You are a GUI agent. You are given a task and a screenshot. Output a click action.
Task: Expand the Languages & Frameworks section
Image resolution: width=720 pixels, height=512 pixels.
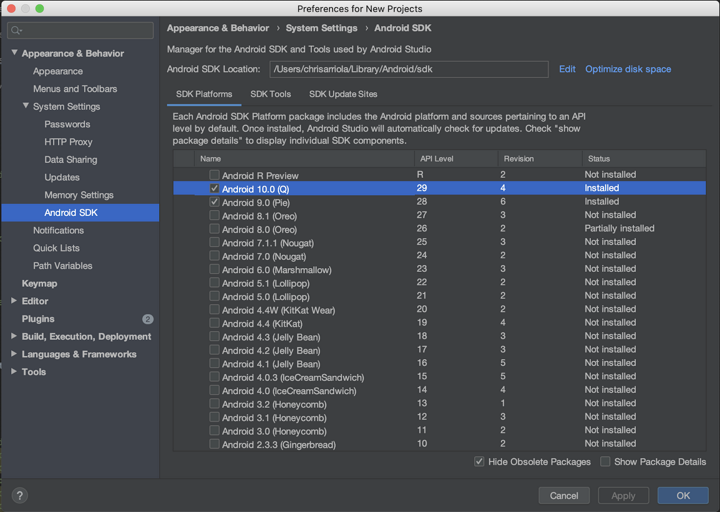[14, 354]
